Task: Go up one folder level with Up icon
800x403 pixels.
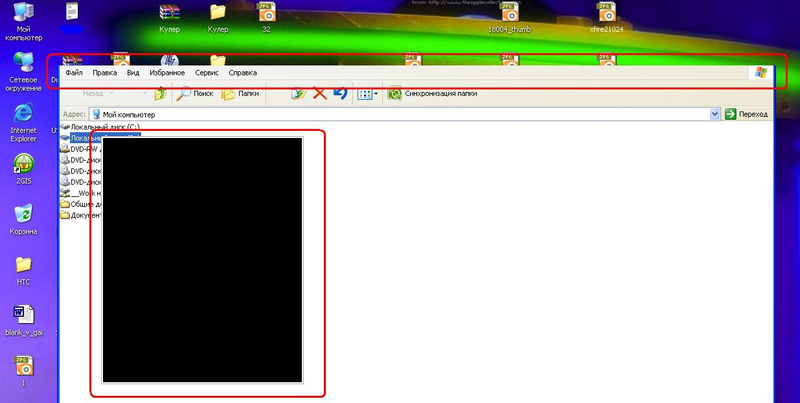Action: [160, 93]
